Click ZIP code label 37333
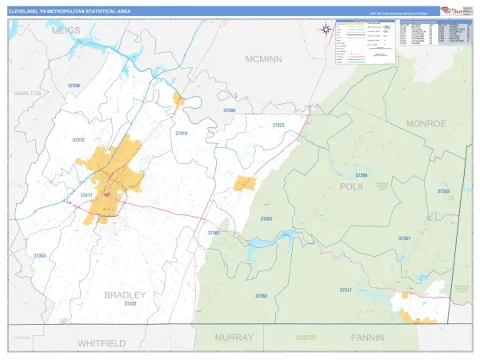 444,191
